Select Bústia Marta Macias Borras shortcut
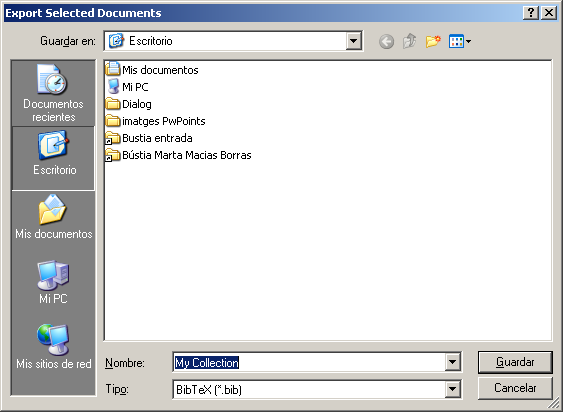563x412 pixels. [x=178, y=155]
